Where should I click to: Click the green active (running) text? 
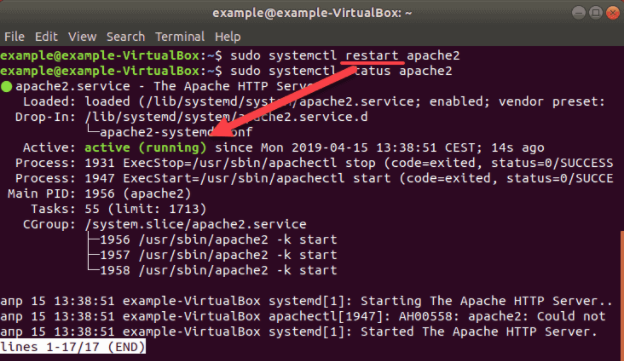click(x=145, y=148)
